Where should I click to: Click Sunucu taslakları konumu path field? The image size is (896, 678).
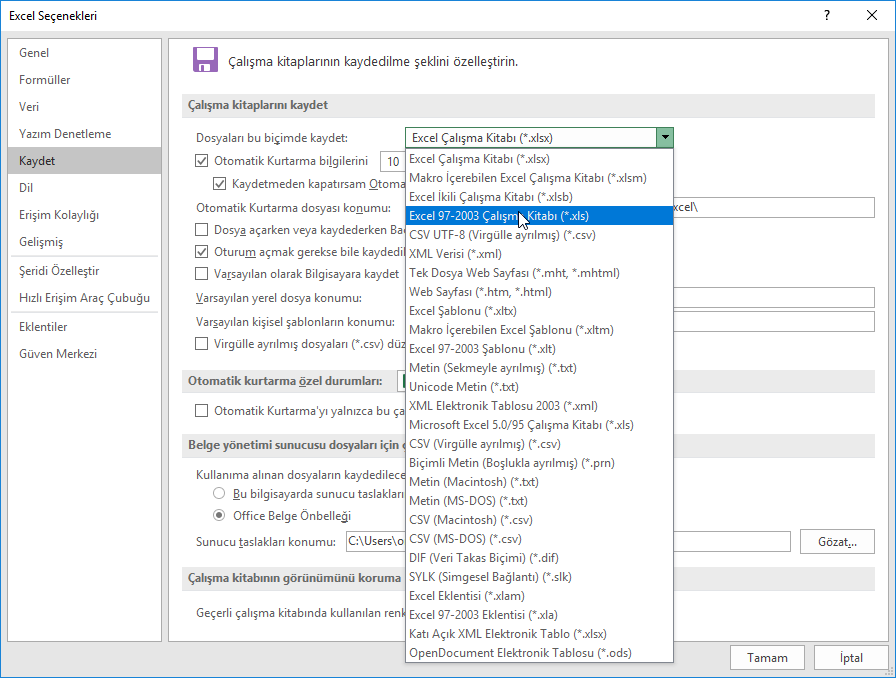pos(568,541)
